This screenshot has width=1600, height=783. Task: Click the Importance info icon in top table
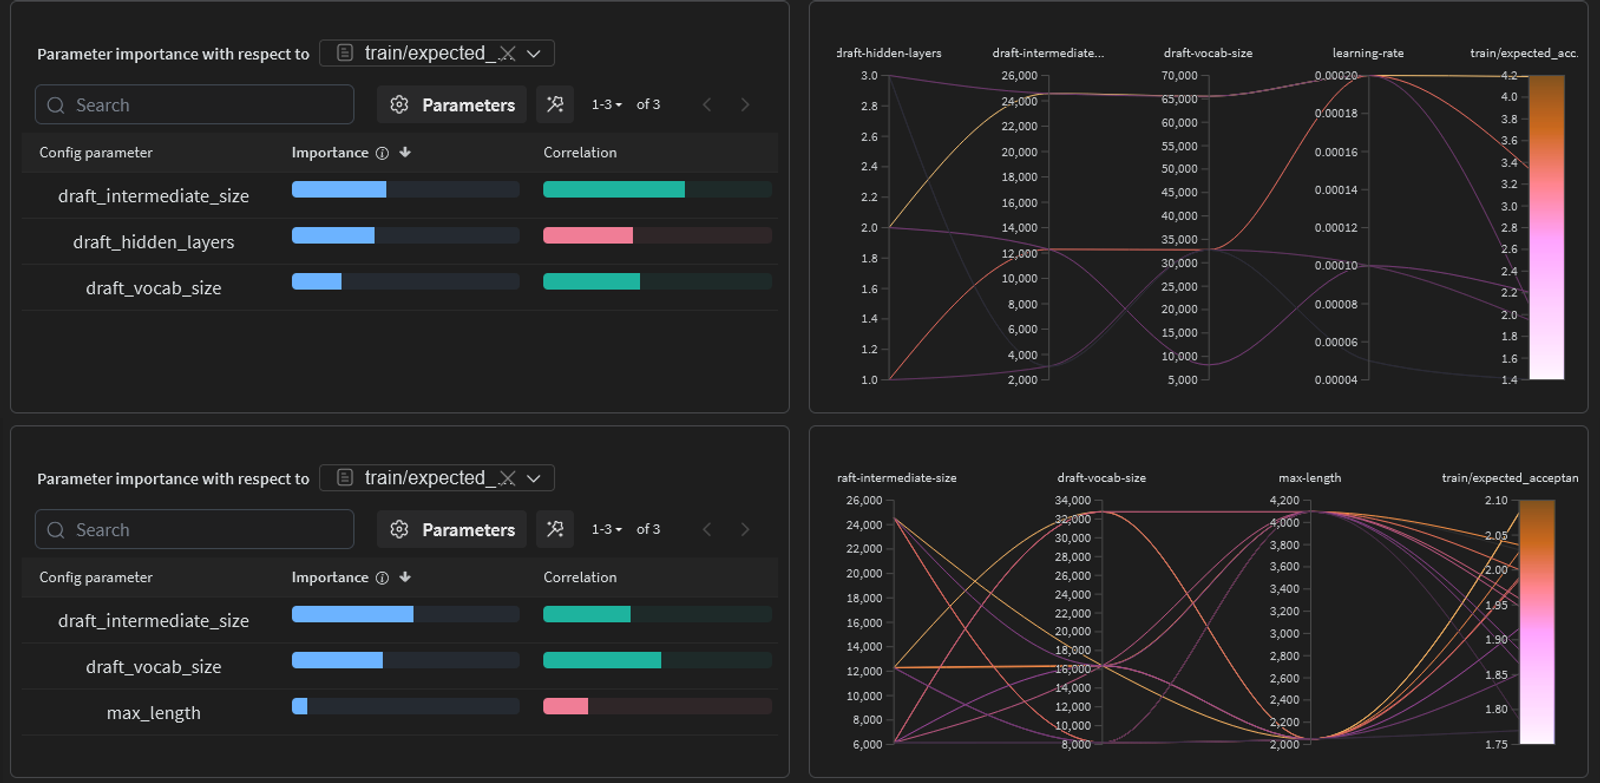[382, 153]
